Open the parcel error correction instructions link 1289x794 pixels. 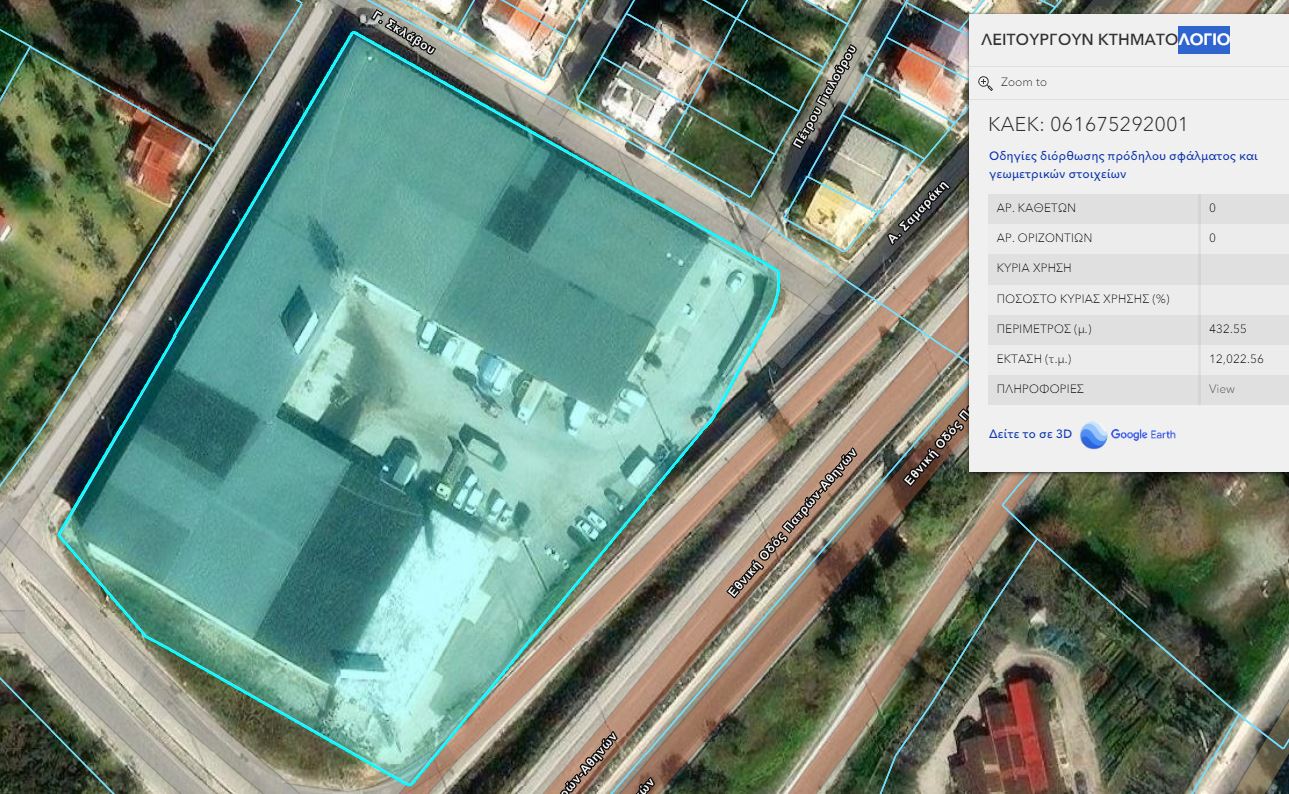(x=1122, y=165)
